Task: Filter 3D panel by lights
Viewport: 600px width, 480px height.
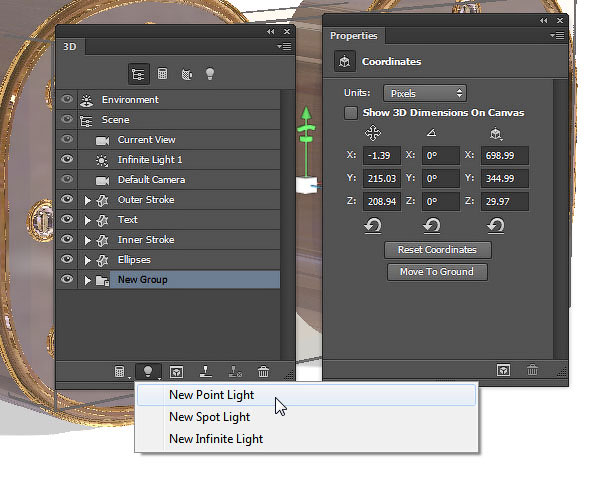Action: coord(210,74)
